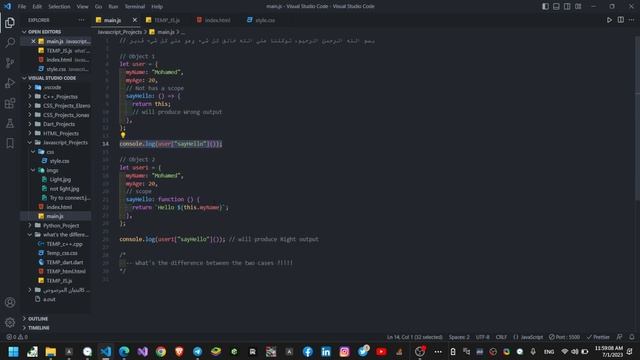Open the Go menu

(x=98, y=7)
